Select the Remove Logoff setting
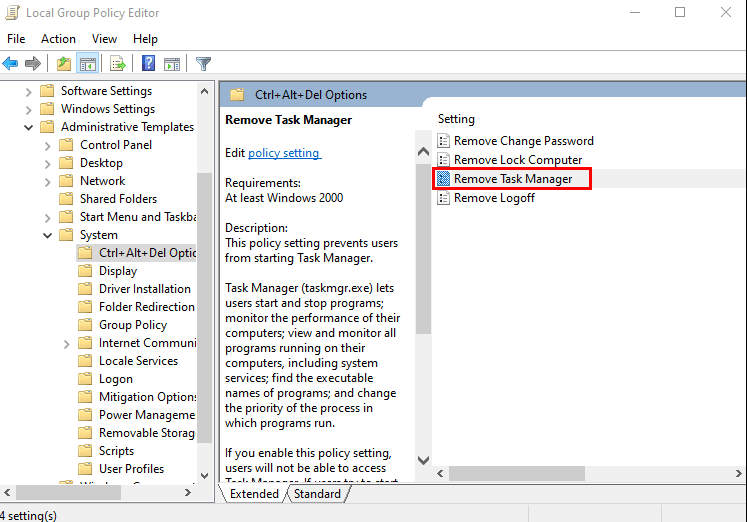Viewport: 747px width, 522px height. [494, 198]
